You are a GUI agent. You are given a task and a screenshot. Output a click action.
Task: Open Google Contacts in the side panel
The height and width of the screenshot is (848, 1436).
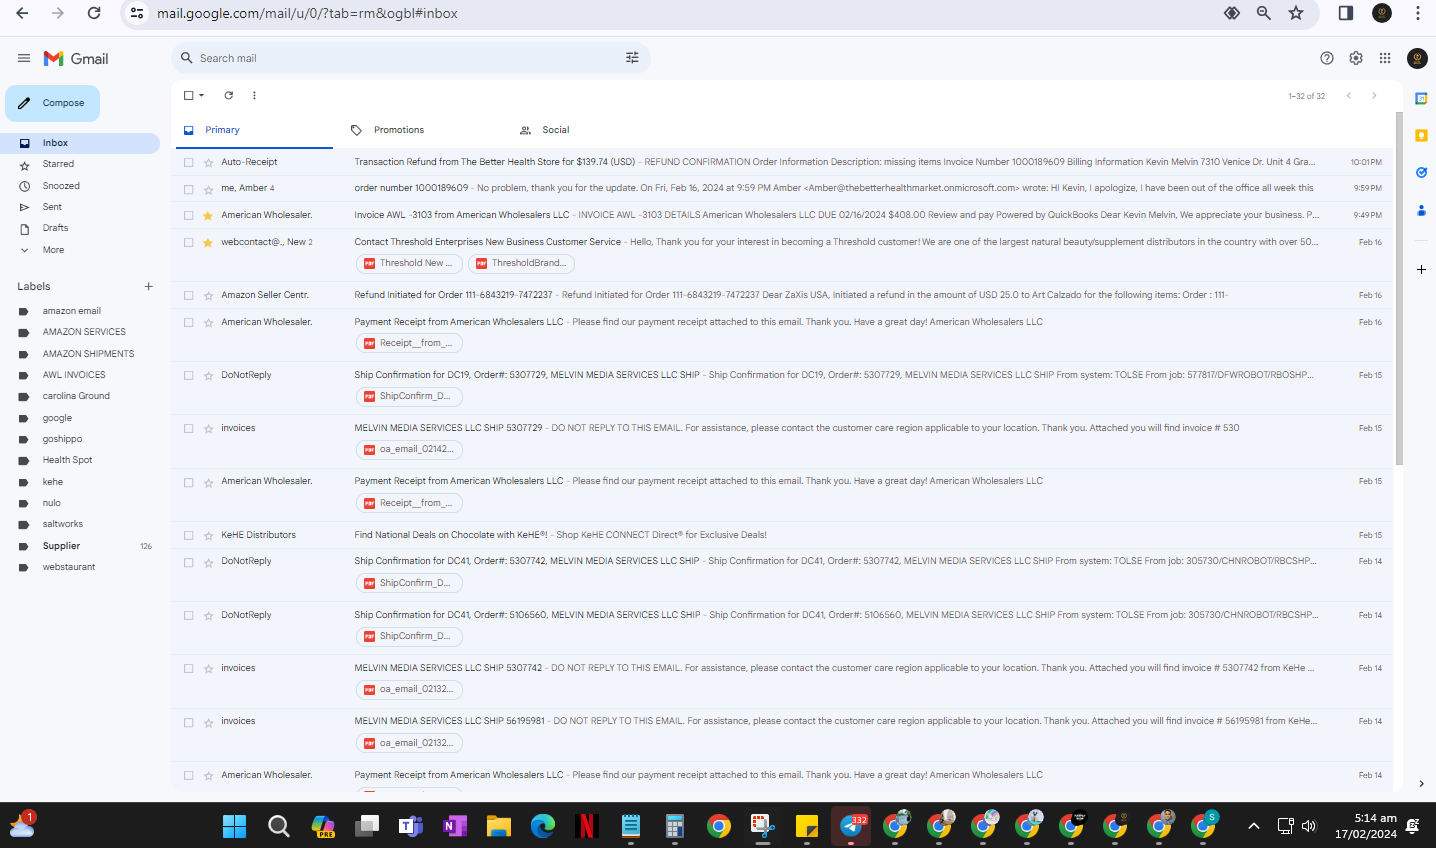[1421, 210]
